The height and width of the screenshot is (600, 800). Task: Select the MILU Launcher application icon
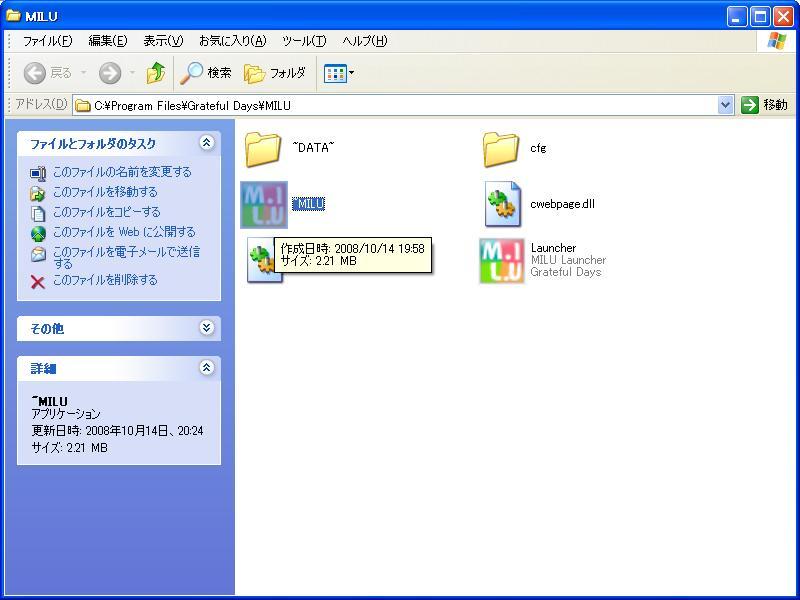pos(502,260)
